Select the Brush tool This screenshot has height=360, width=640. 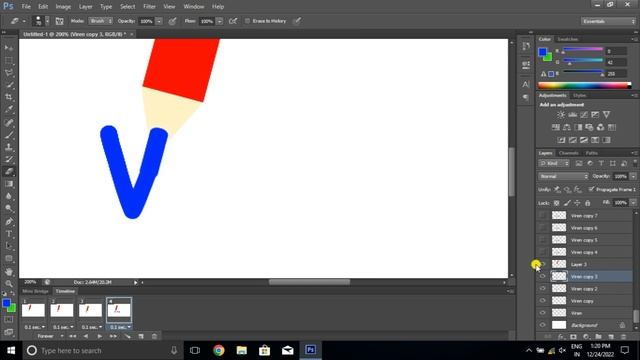pyautogui.click(x=9, y=135)
